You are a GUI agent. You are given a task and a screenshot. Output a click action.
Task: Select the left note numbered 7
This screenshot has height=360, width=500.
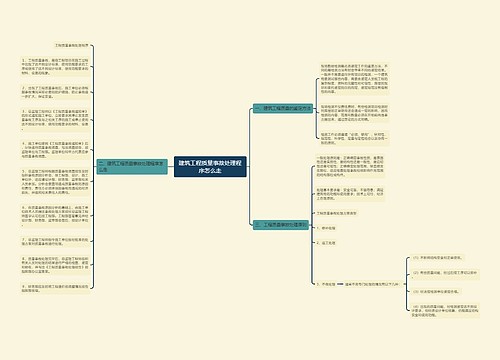(x=55, y=241)
